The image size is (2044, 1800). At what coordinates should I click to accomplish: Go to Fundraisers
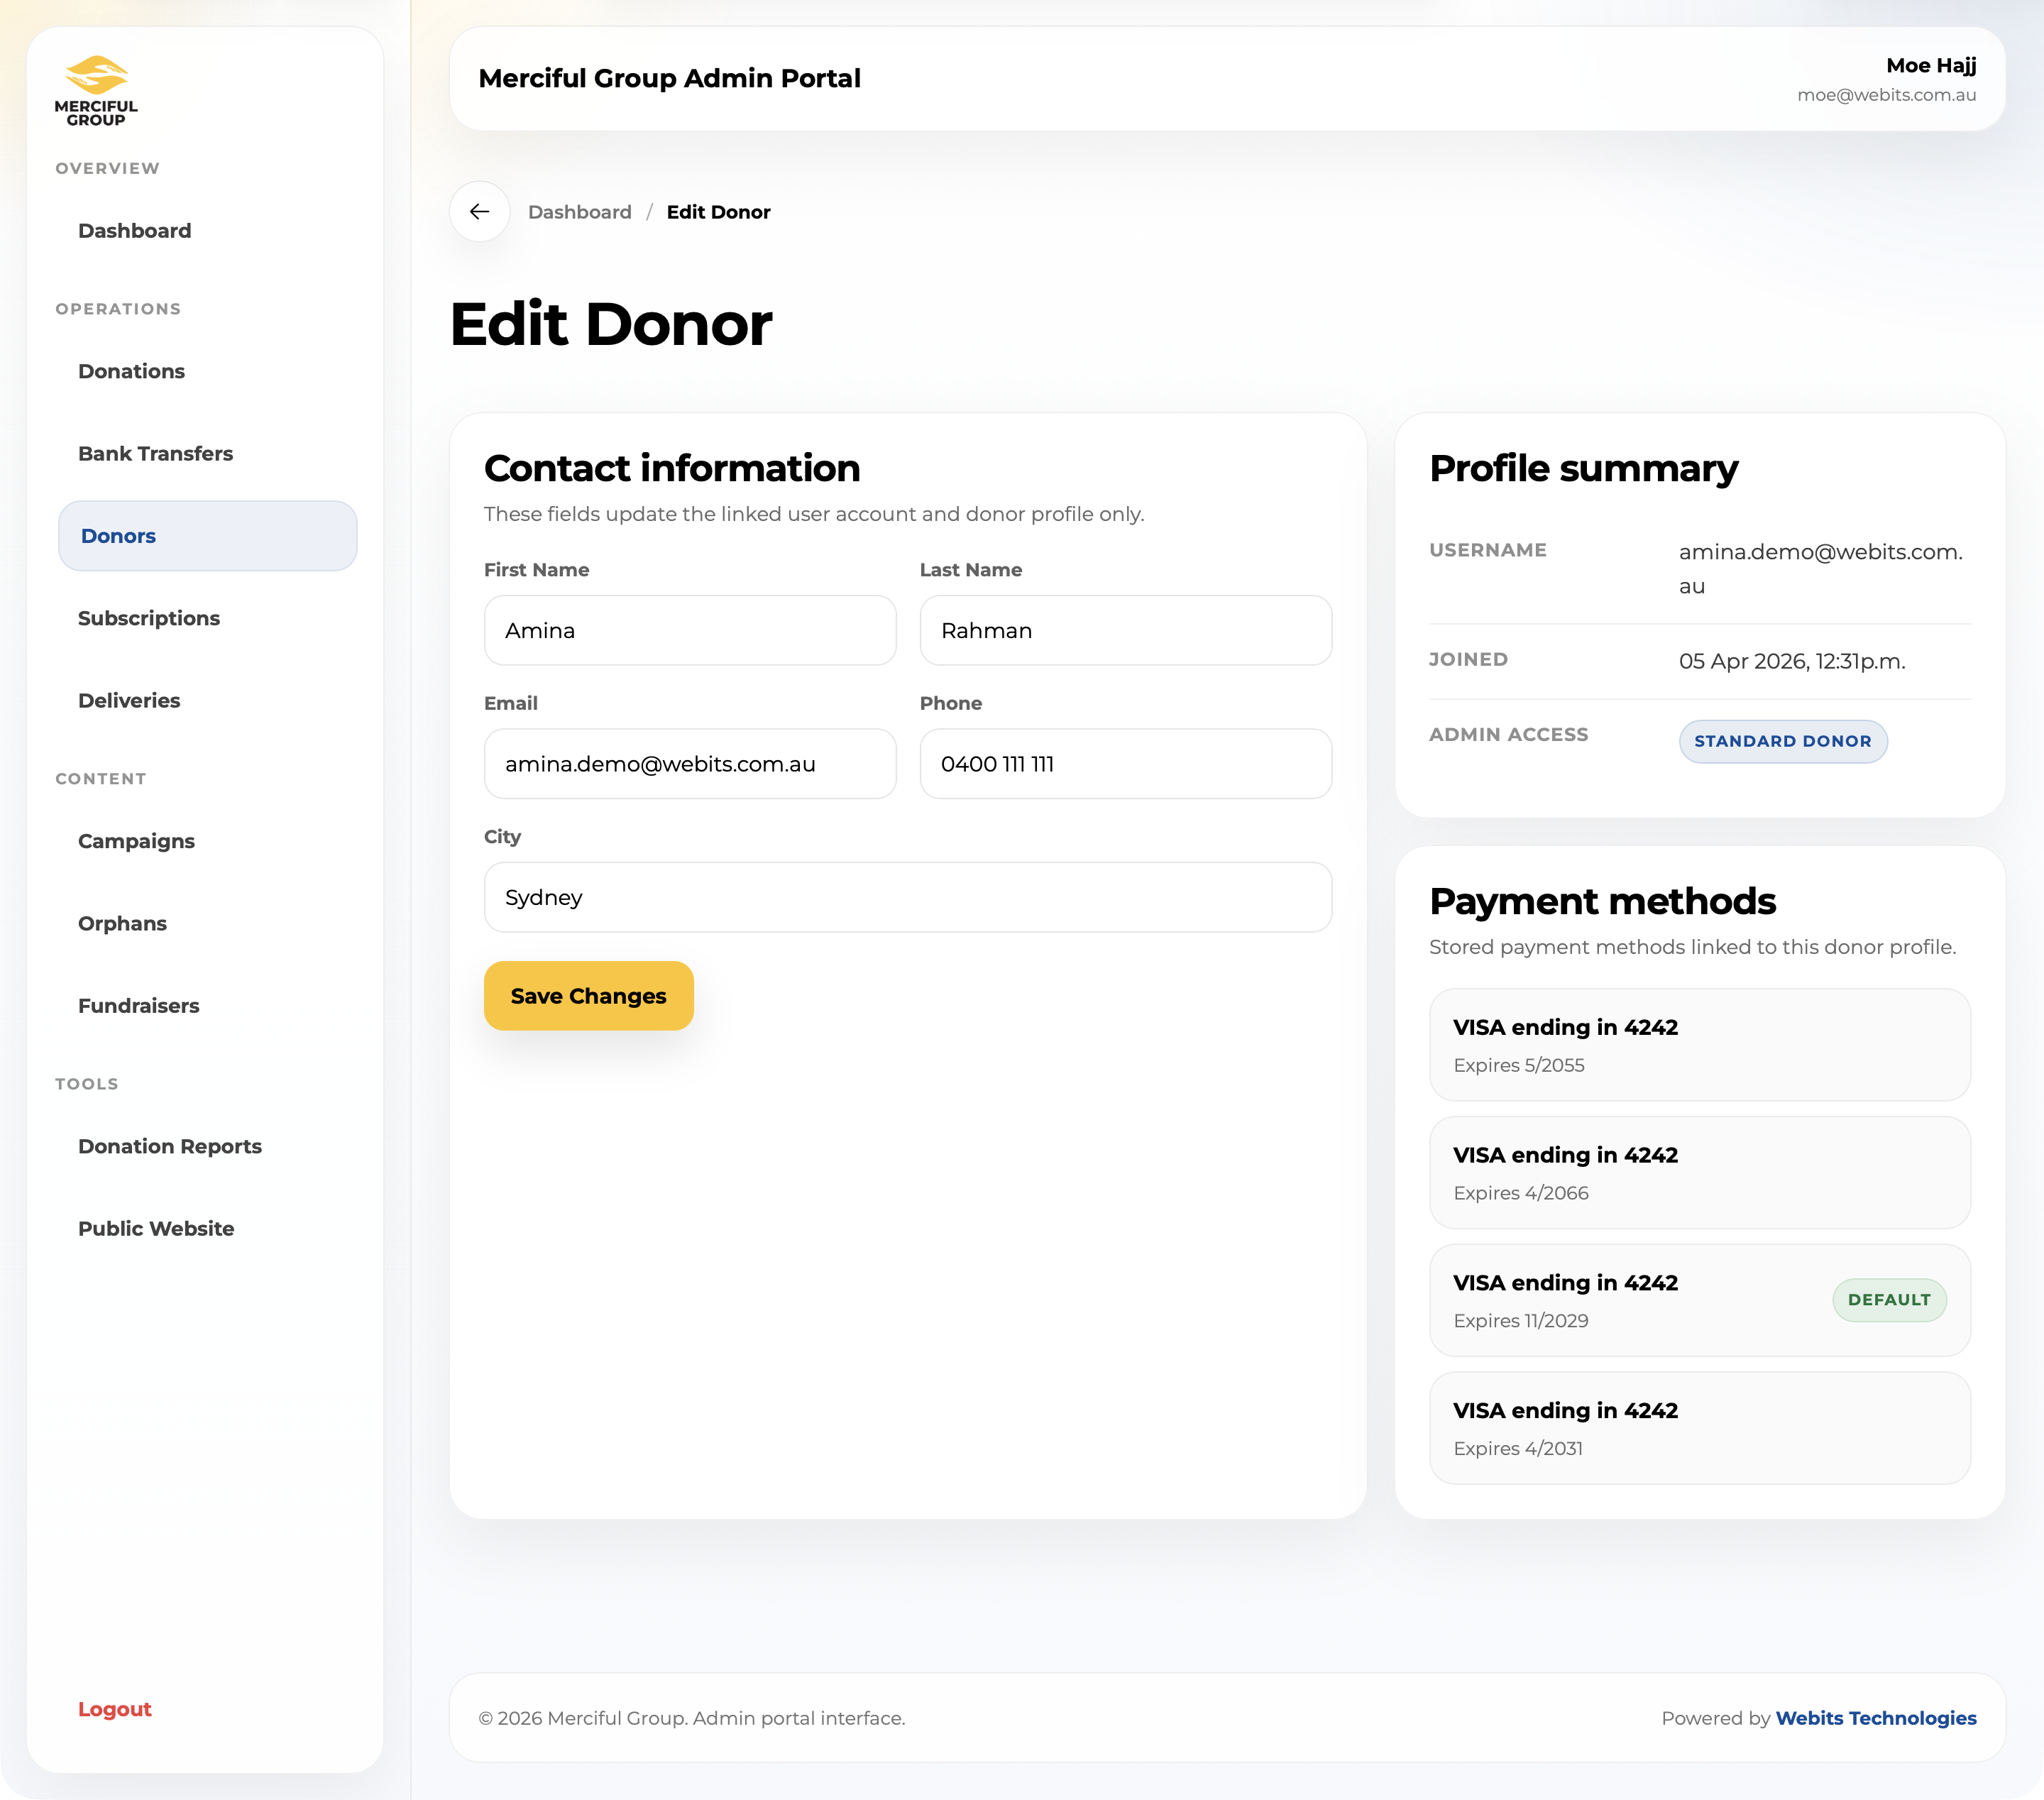pyautogui.click(x=138, y=1006)
